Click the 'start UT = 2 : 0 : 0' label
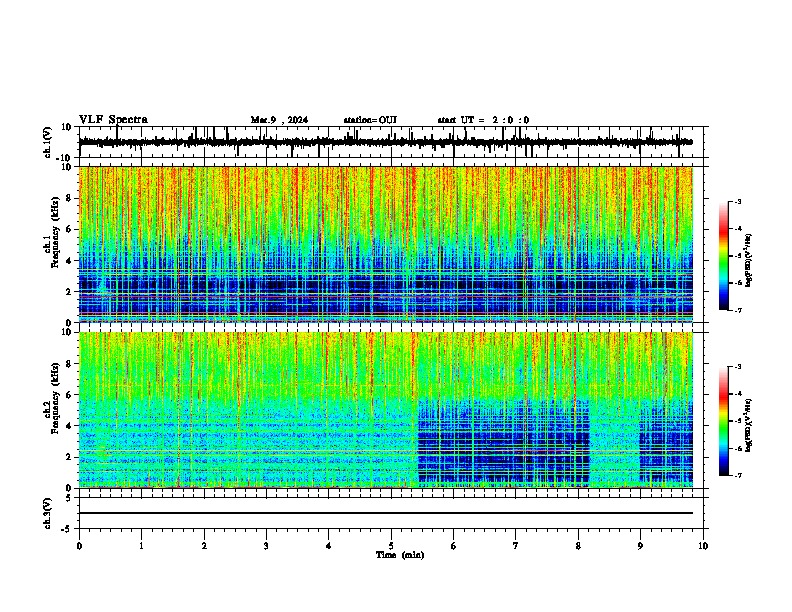792x612 pixels. tap(483, 120)
